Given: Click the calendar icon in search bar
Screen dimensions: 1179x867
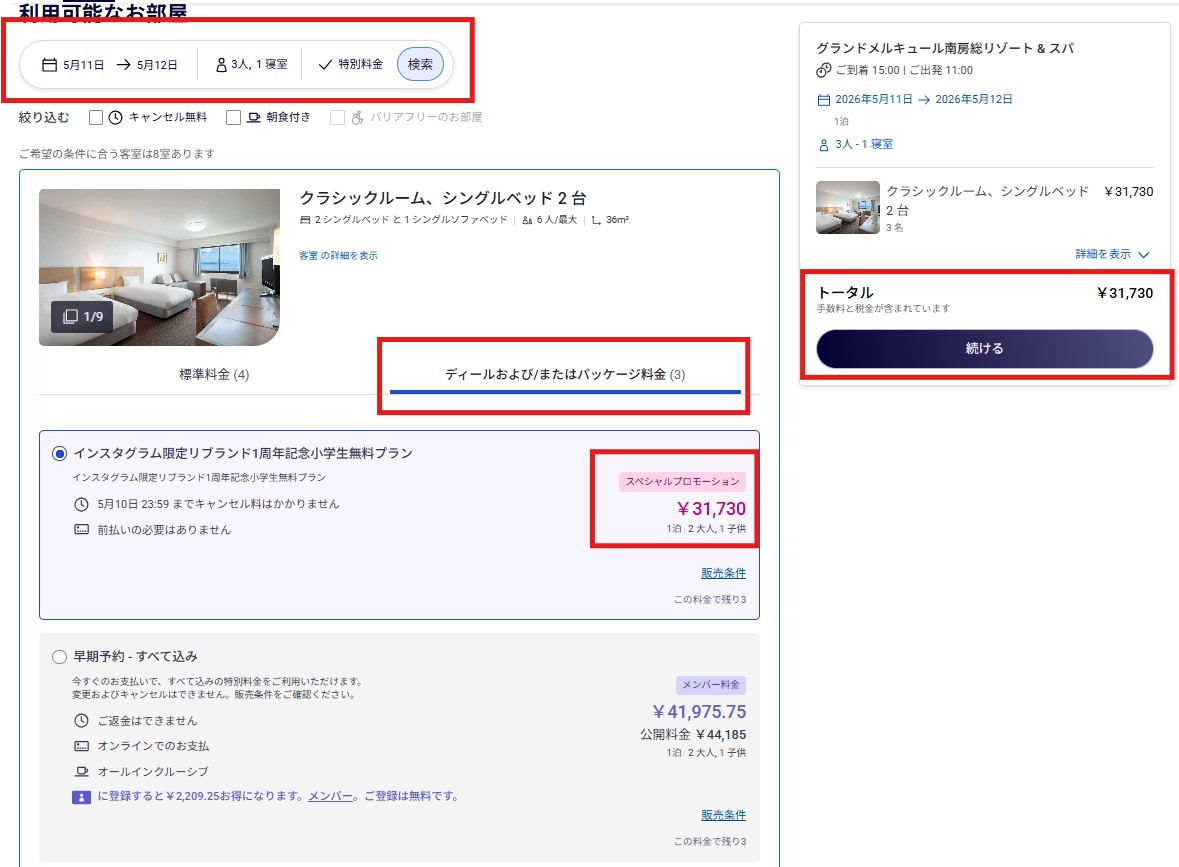Looking at the screenshot, I should [x=49, y=65].
